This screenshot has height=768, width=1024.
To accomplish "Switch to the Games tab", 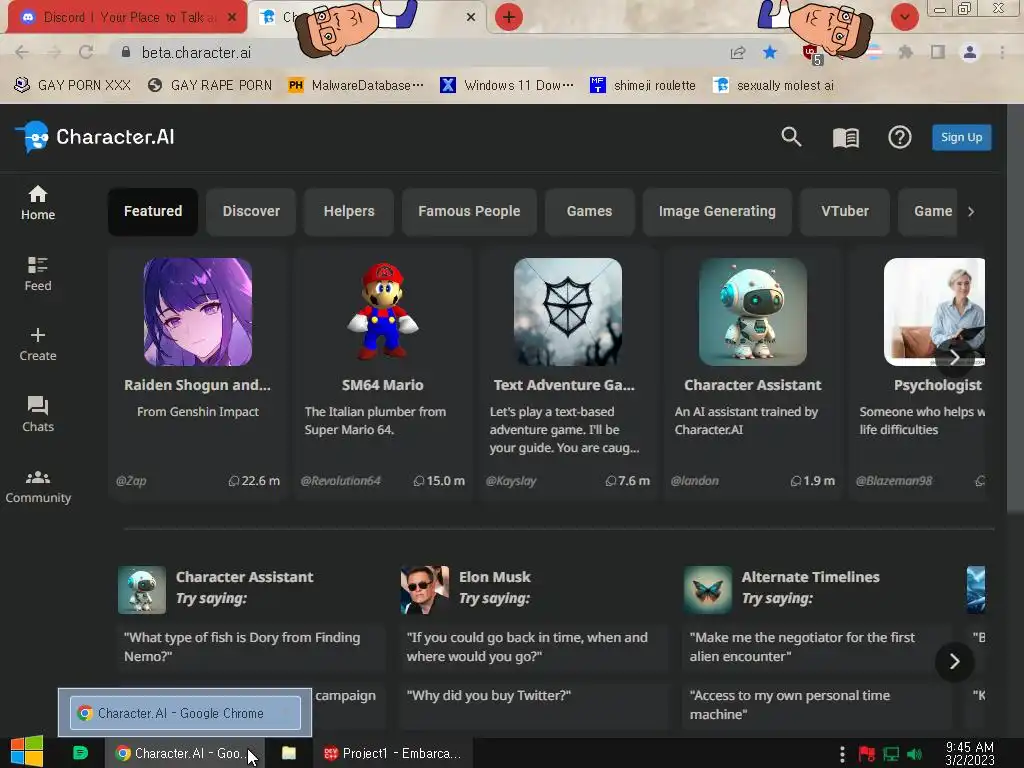I will [x=589, y=212].
